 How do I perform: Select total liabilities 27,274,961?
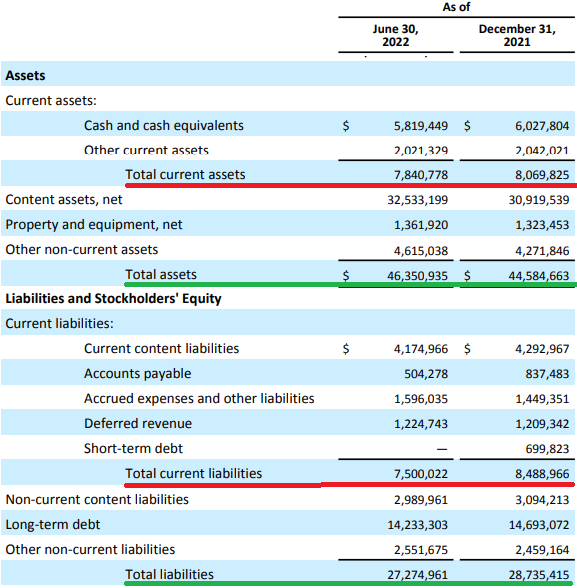coord(418,575)
